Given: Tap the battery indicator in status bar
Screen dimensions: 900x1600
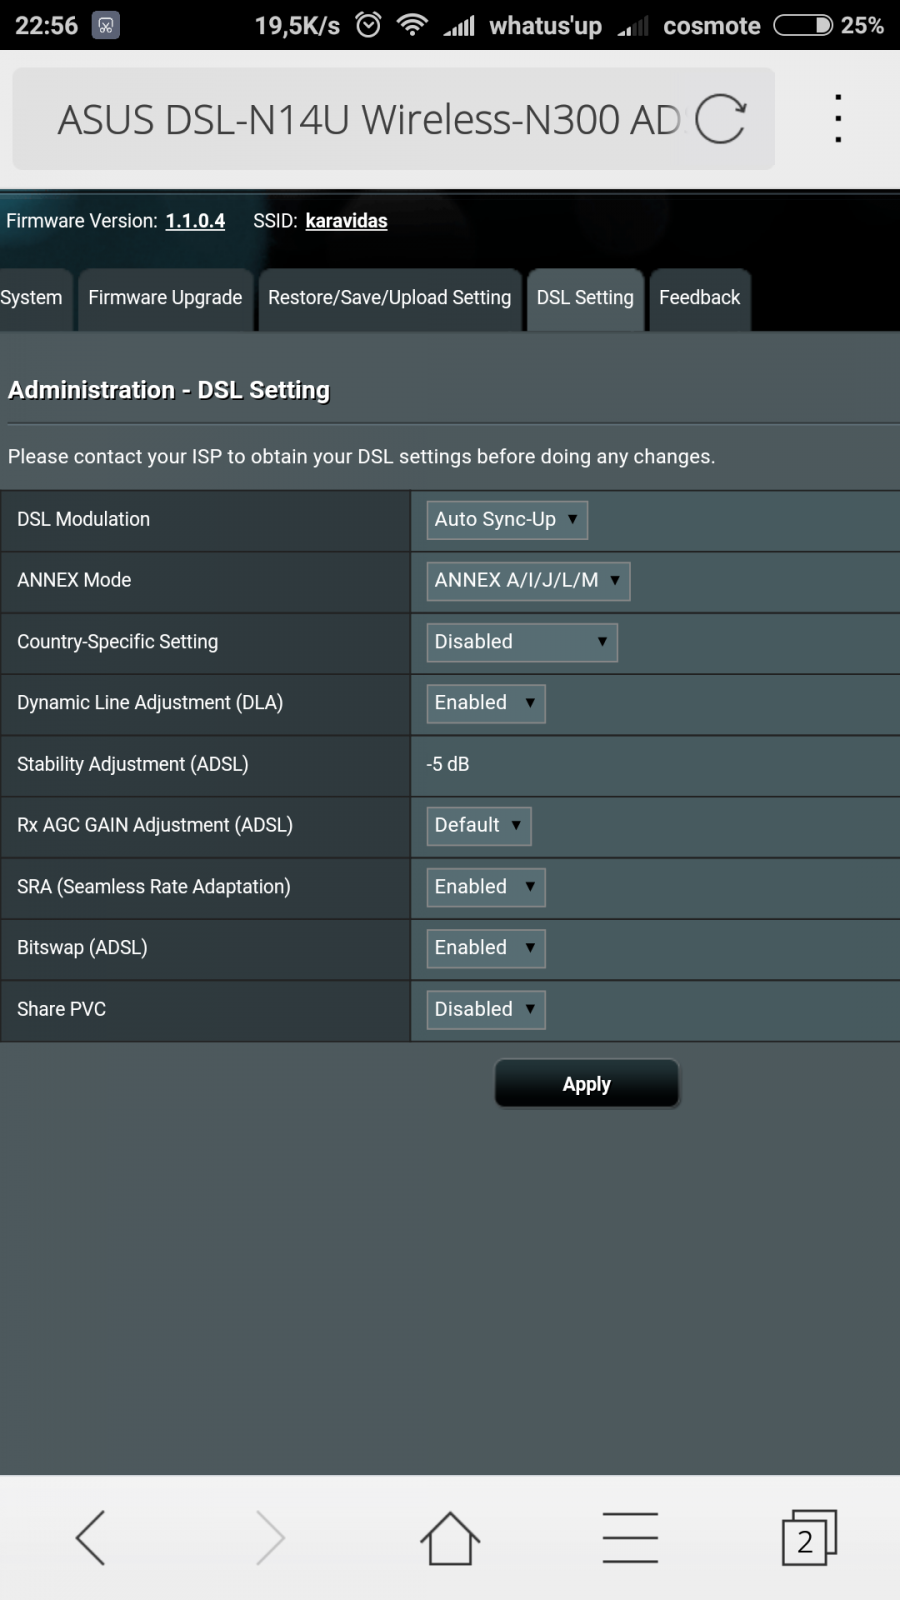Looking at the screenshot, I should click(x=802, y=25).
